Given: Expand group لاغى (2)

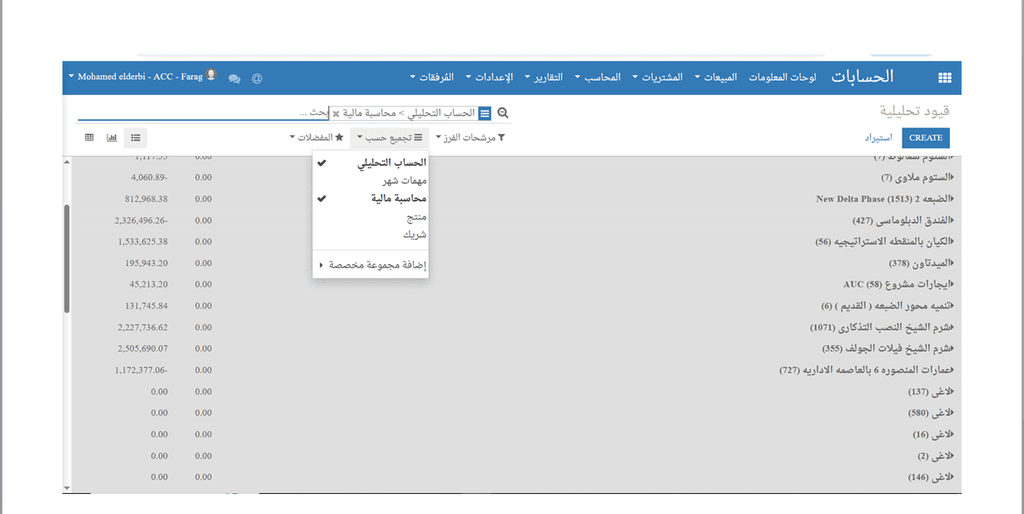Looking at the screenshot, I should (935, 456).
